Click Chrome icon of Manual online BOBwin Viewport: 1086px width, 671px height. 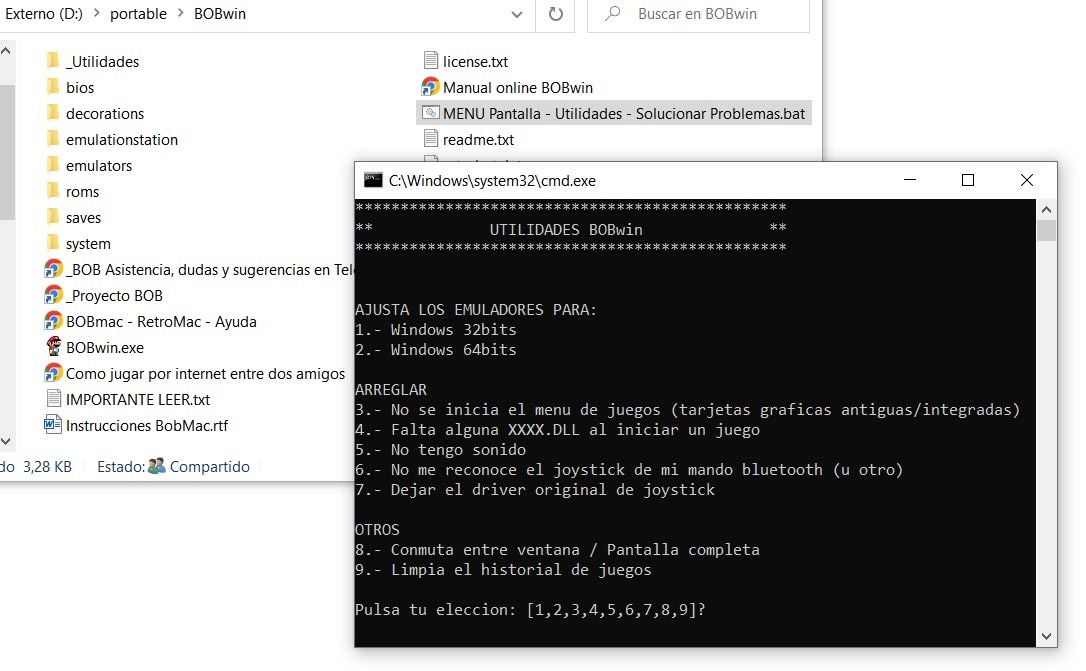coord(430,87)
